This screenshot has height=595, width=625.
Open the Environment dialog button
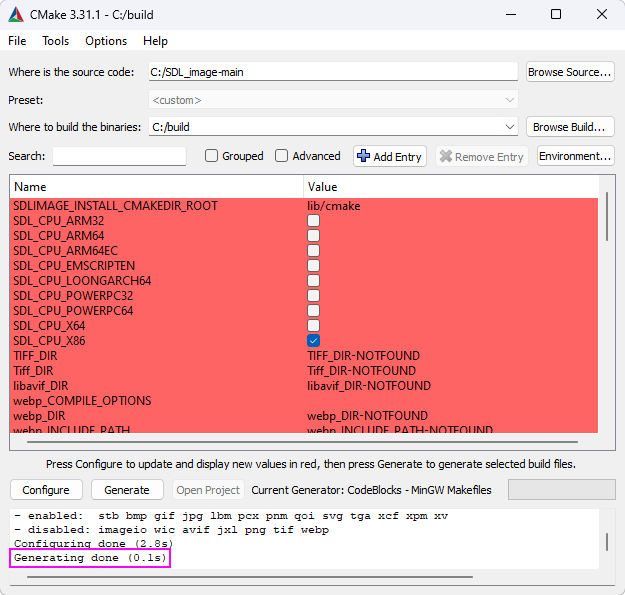pyautogui.click(x=575, y=156)
